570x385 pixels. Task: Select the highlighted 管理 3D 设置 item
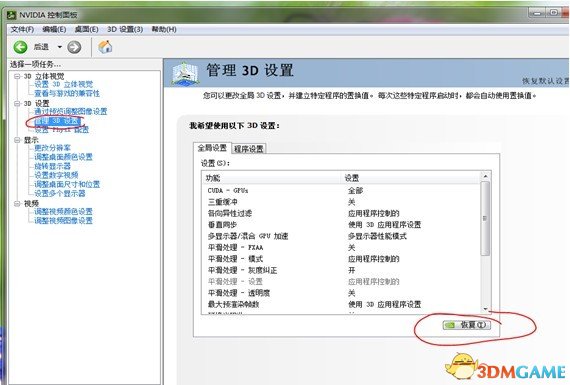tap(57, 121)
